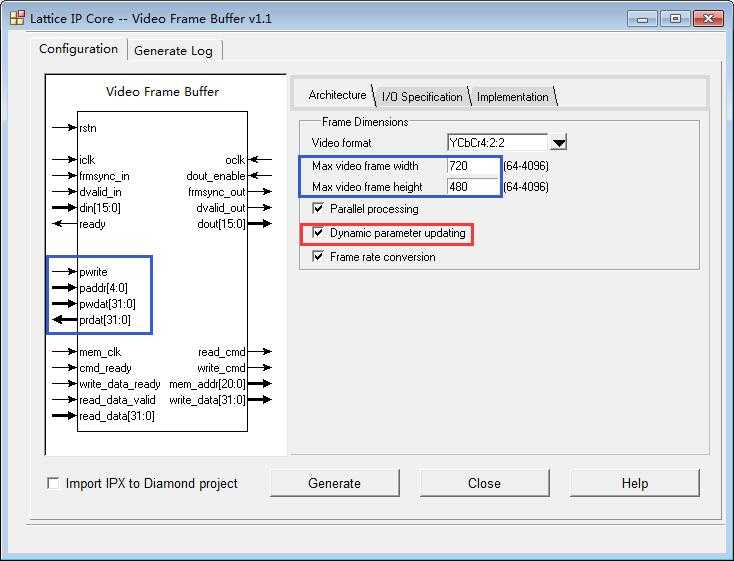Click the (64-4096) range beside frame height
734x561 pixels.
click(x=526, y=187)
